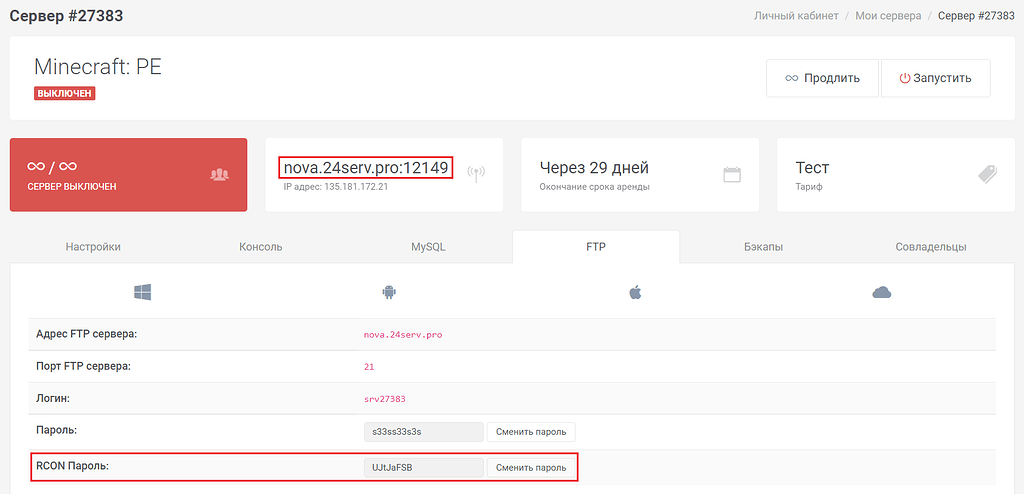This screenshot has width=1024, height=494.
Task: Select the Apple platform icon
Action: (634, 292)
